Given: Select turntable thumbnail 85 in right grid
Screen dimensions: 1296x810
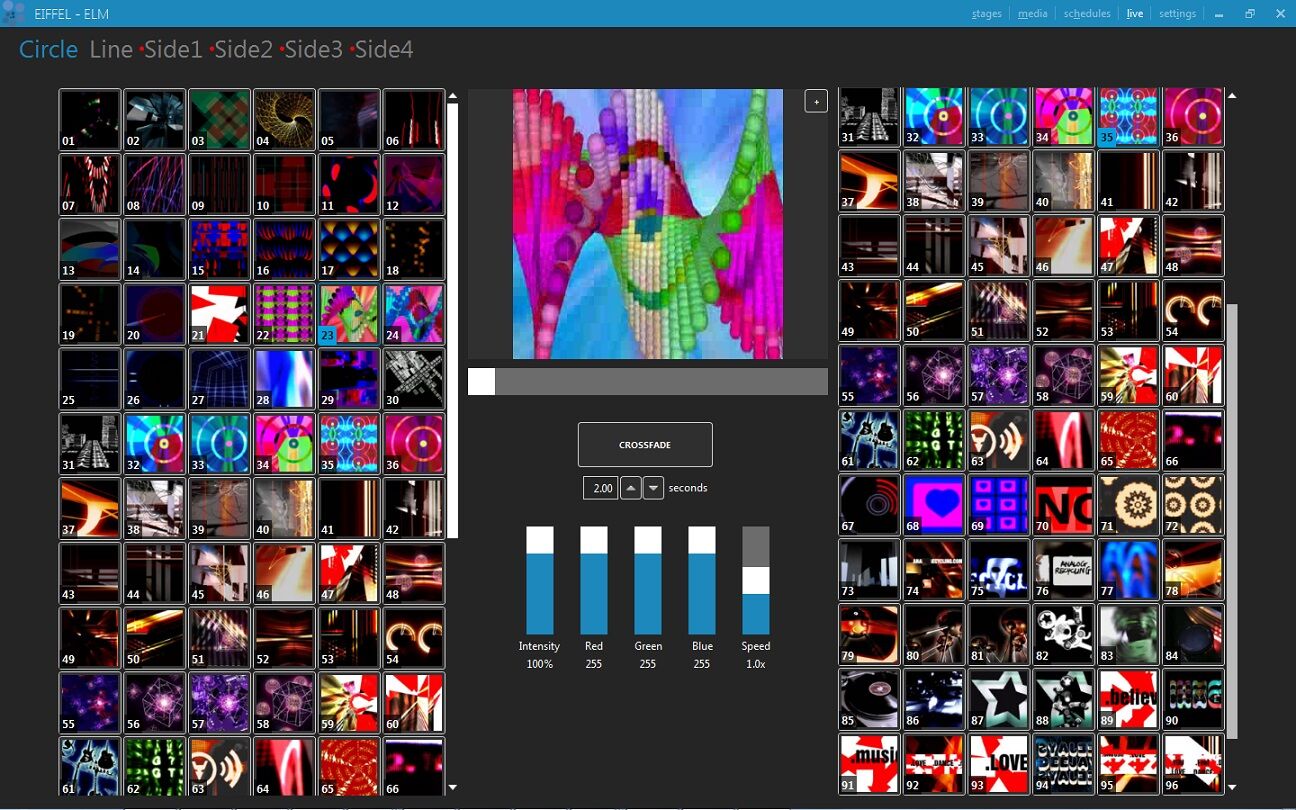Looking at the screenshot, I should (x=870, y=700).
